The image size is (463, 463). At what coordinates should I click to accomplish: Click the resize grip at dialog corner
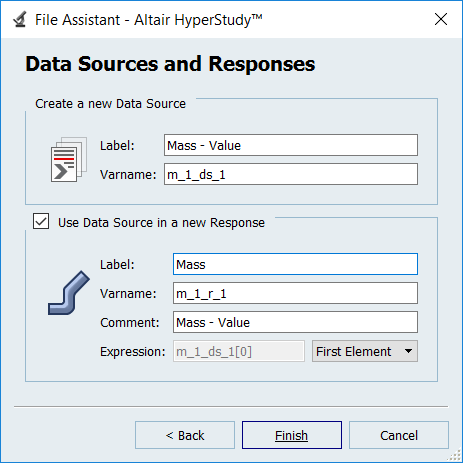tap(454, 455)
